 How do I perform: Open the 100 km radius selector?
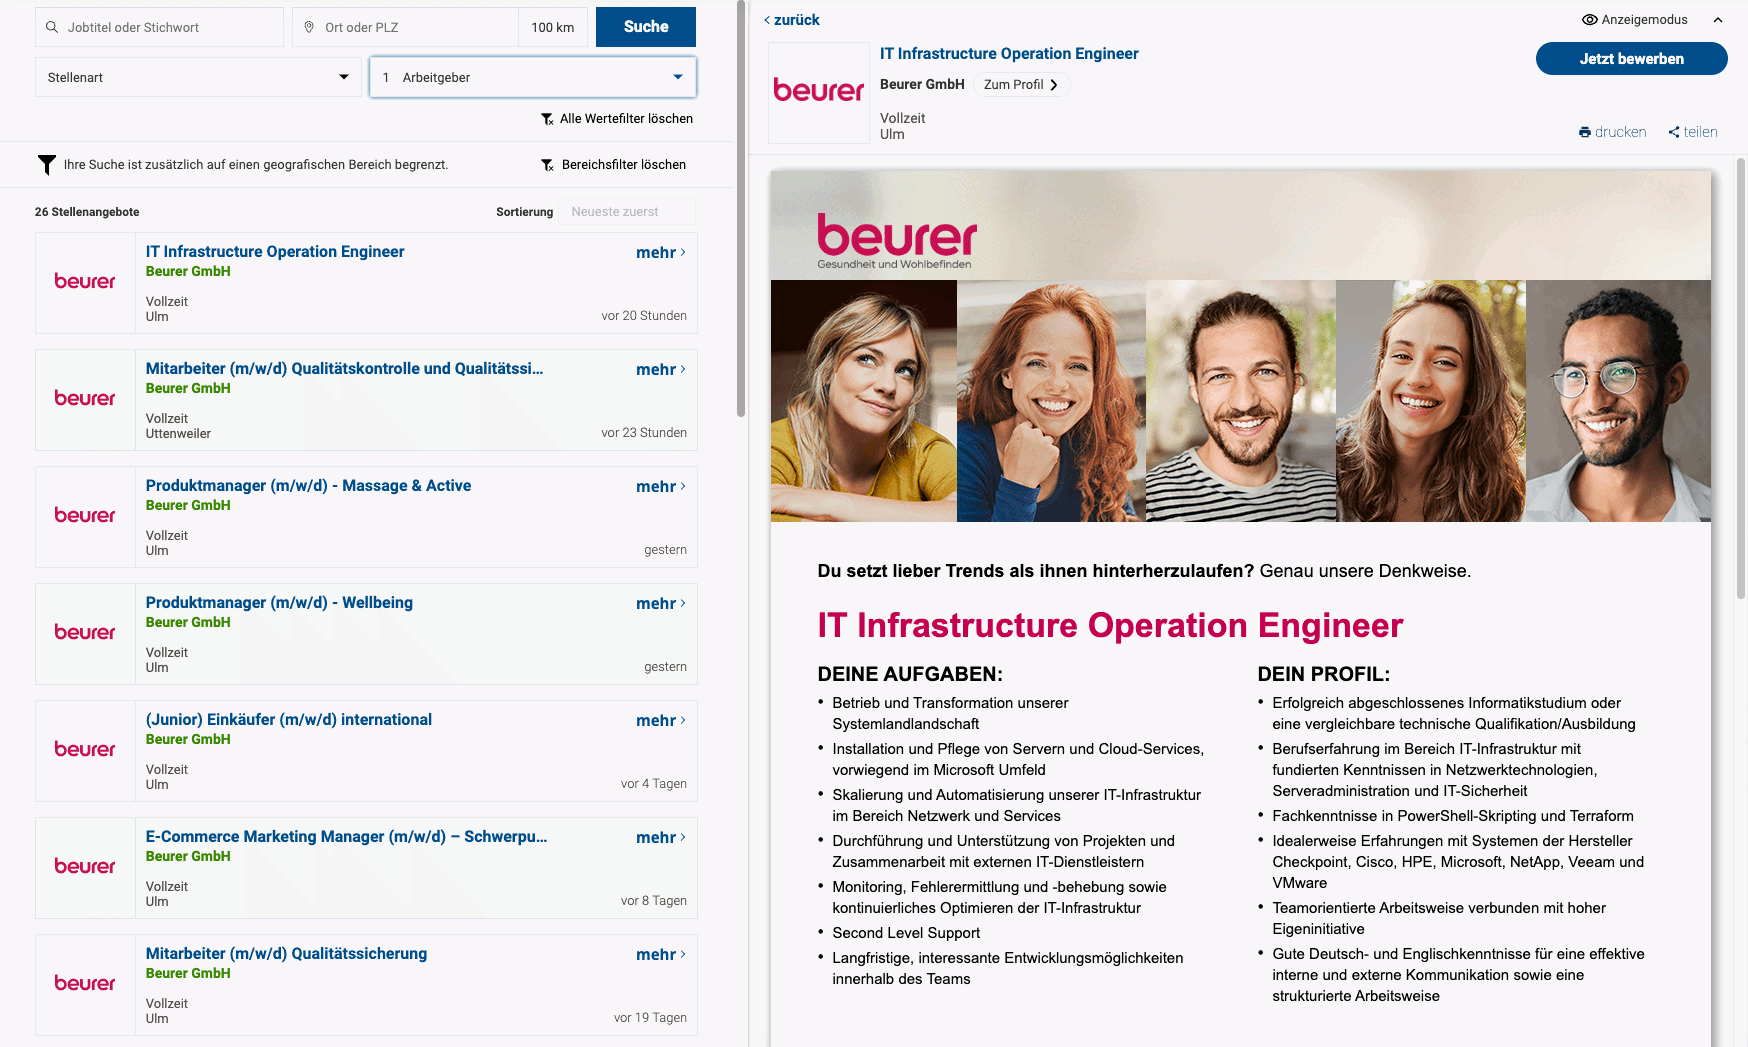[x=552, y=27]
